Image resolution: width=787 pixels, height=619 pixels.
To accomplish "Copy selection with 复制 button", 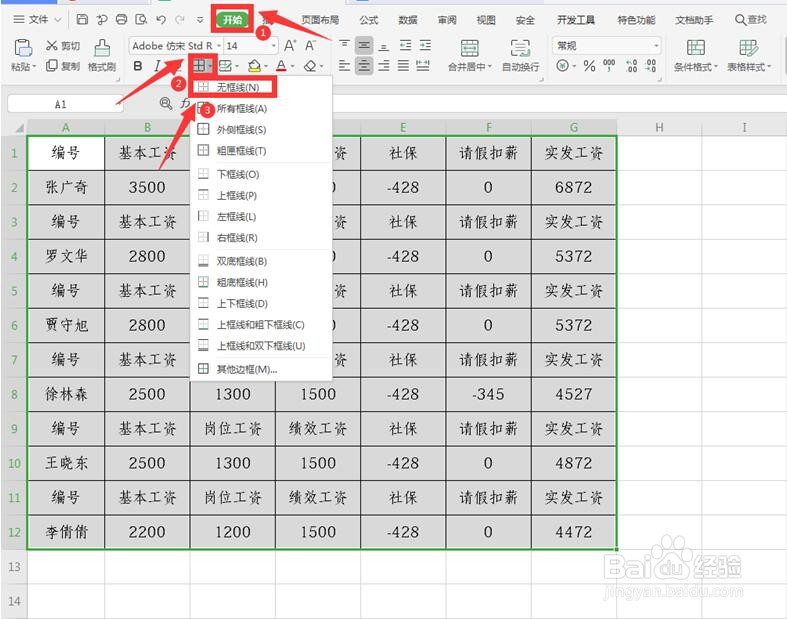I will coord(63,66).
